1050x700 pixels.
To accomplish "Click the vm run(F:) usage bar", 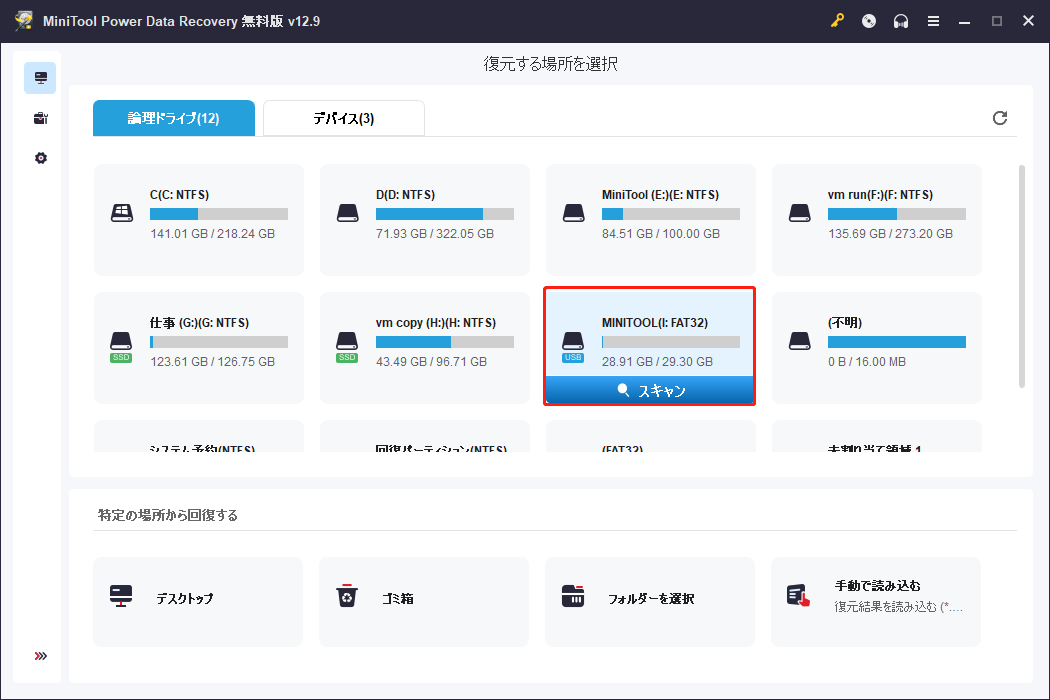I will 897,214.
